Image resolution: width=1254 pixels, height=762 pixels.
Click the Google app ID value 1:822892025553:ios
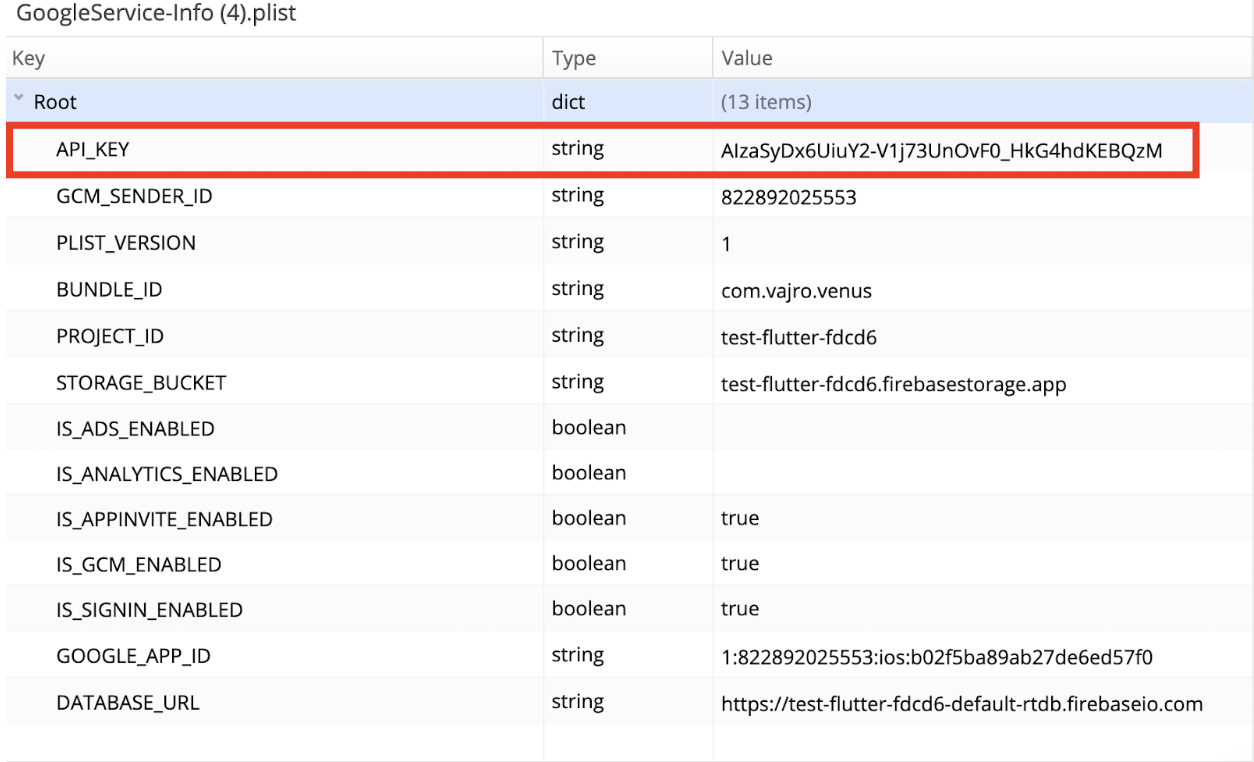937,657
